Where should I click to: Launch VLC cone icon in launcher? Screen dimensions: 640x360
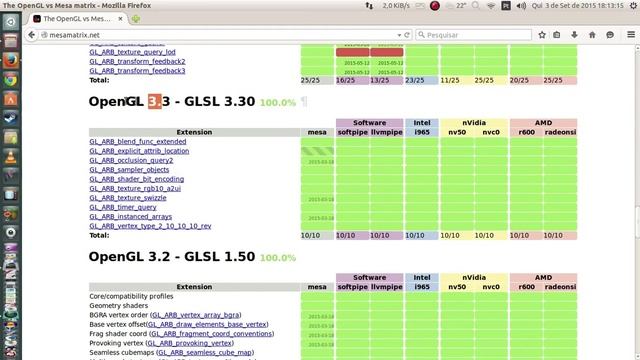tap(11, 157)
